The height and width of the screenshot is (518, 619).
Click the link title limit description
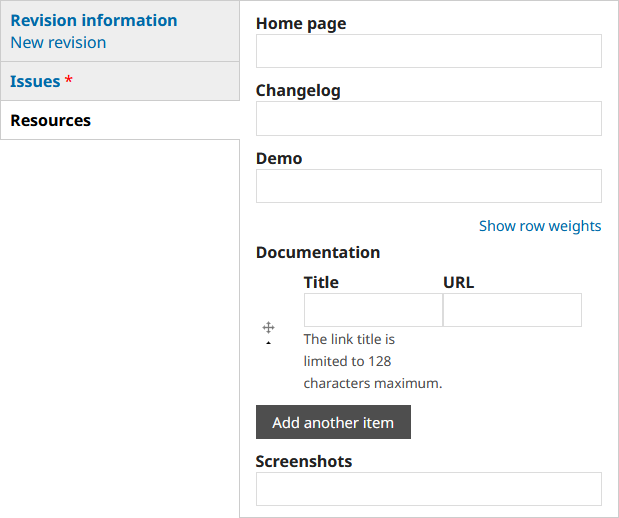373,361
